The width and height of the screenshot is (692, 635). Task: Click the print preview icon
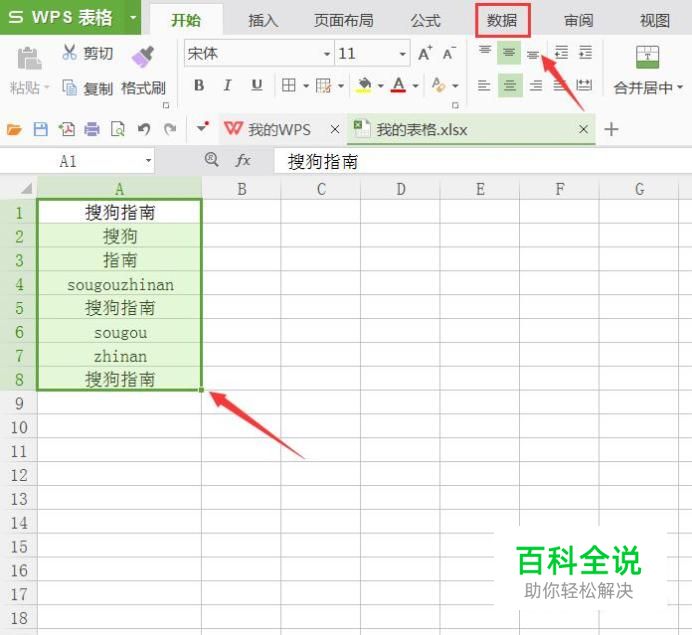coord(117,129)
